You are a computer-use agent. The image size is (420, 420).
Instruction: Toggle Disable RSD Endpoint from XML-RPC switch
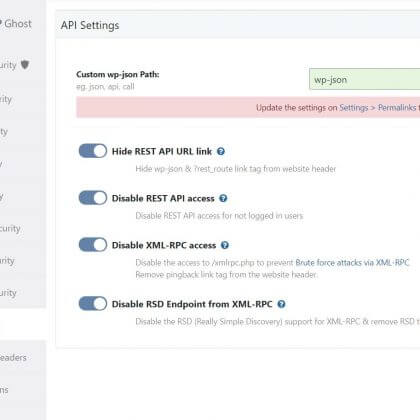pyautogui.click(x=93, y=304)
